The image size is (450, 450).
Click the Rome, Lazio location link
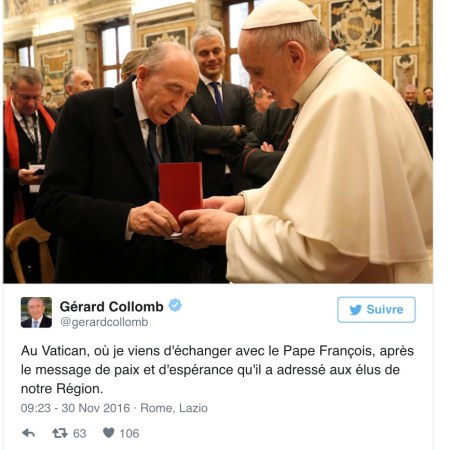click(x=174, y=408)
